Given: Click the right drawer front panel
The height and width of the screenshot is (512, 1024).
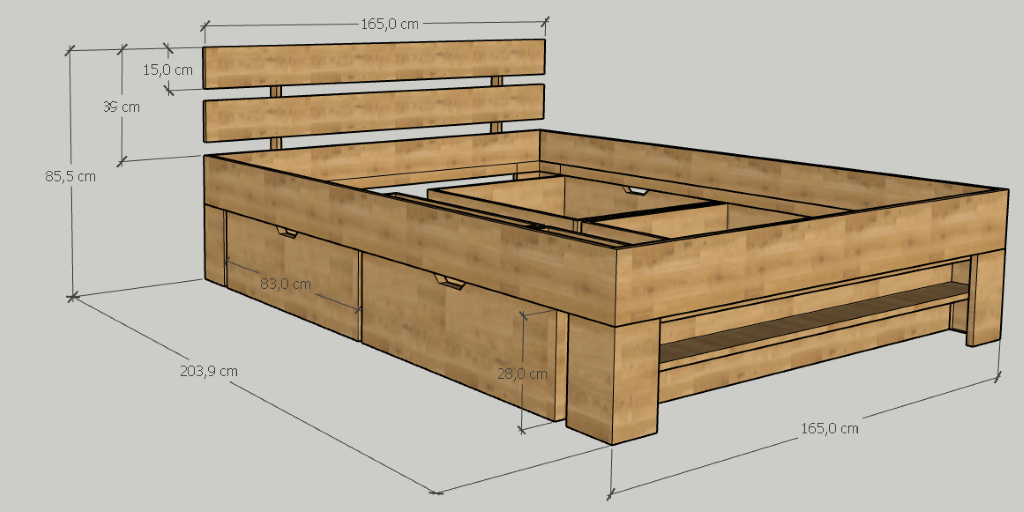Looking at the screenshot, I should (x=450, y=335).
